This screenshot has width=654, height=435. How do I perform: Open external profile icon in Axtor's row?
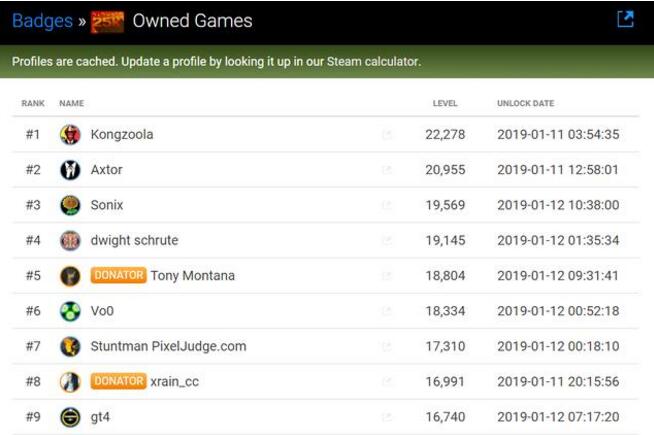coord(387,170)
